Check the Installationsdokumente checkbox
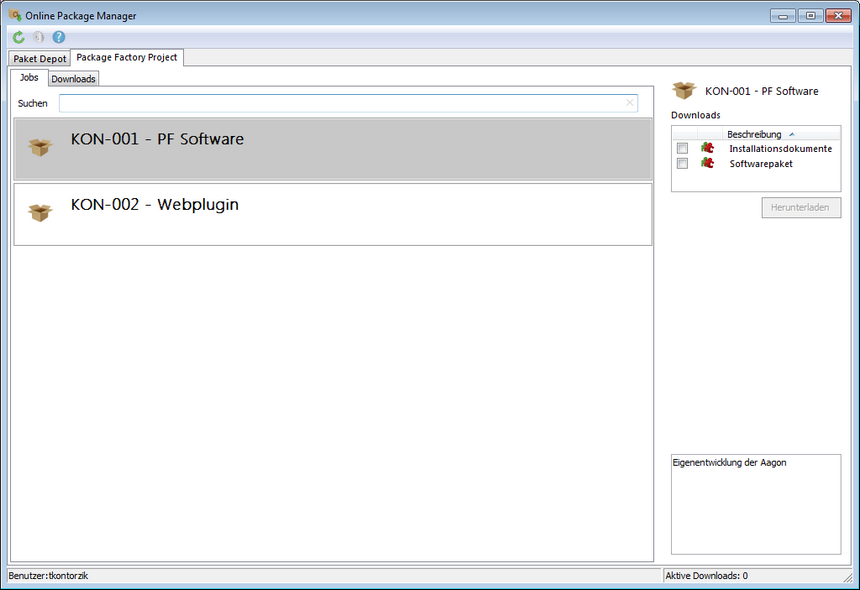Screen dimensions: 860x590 point(682,148)
